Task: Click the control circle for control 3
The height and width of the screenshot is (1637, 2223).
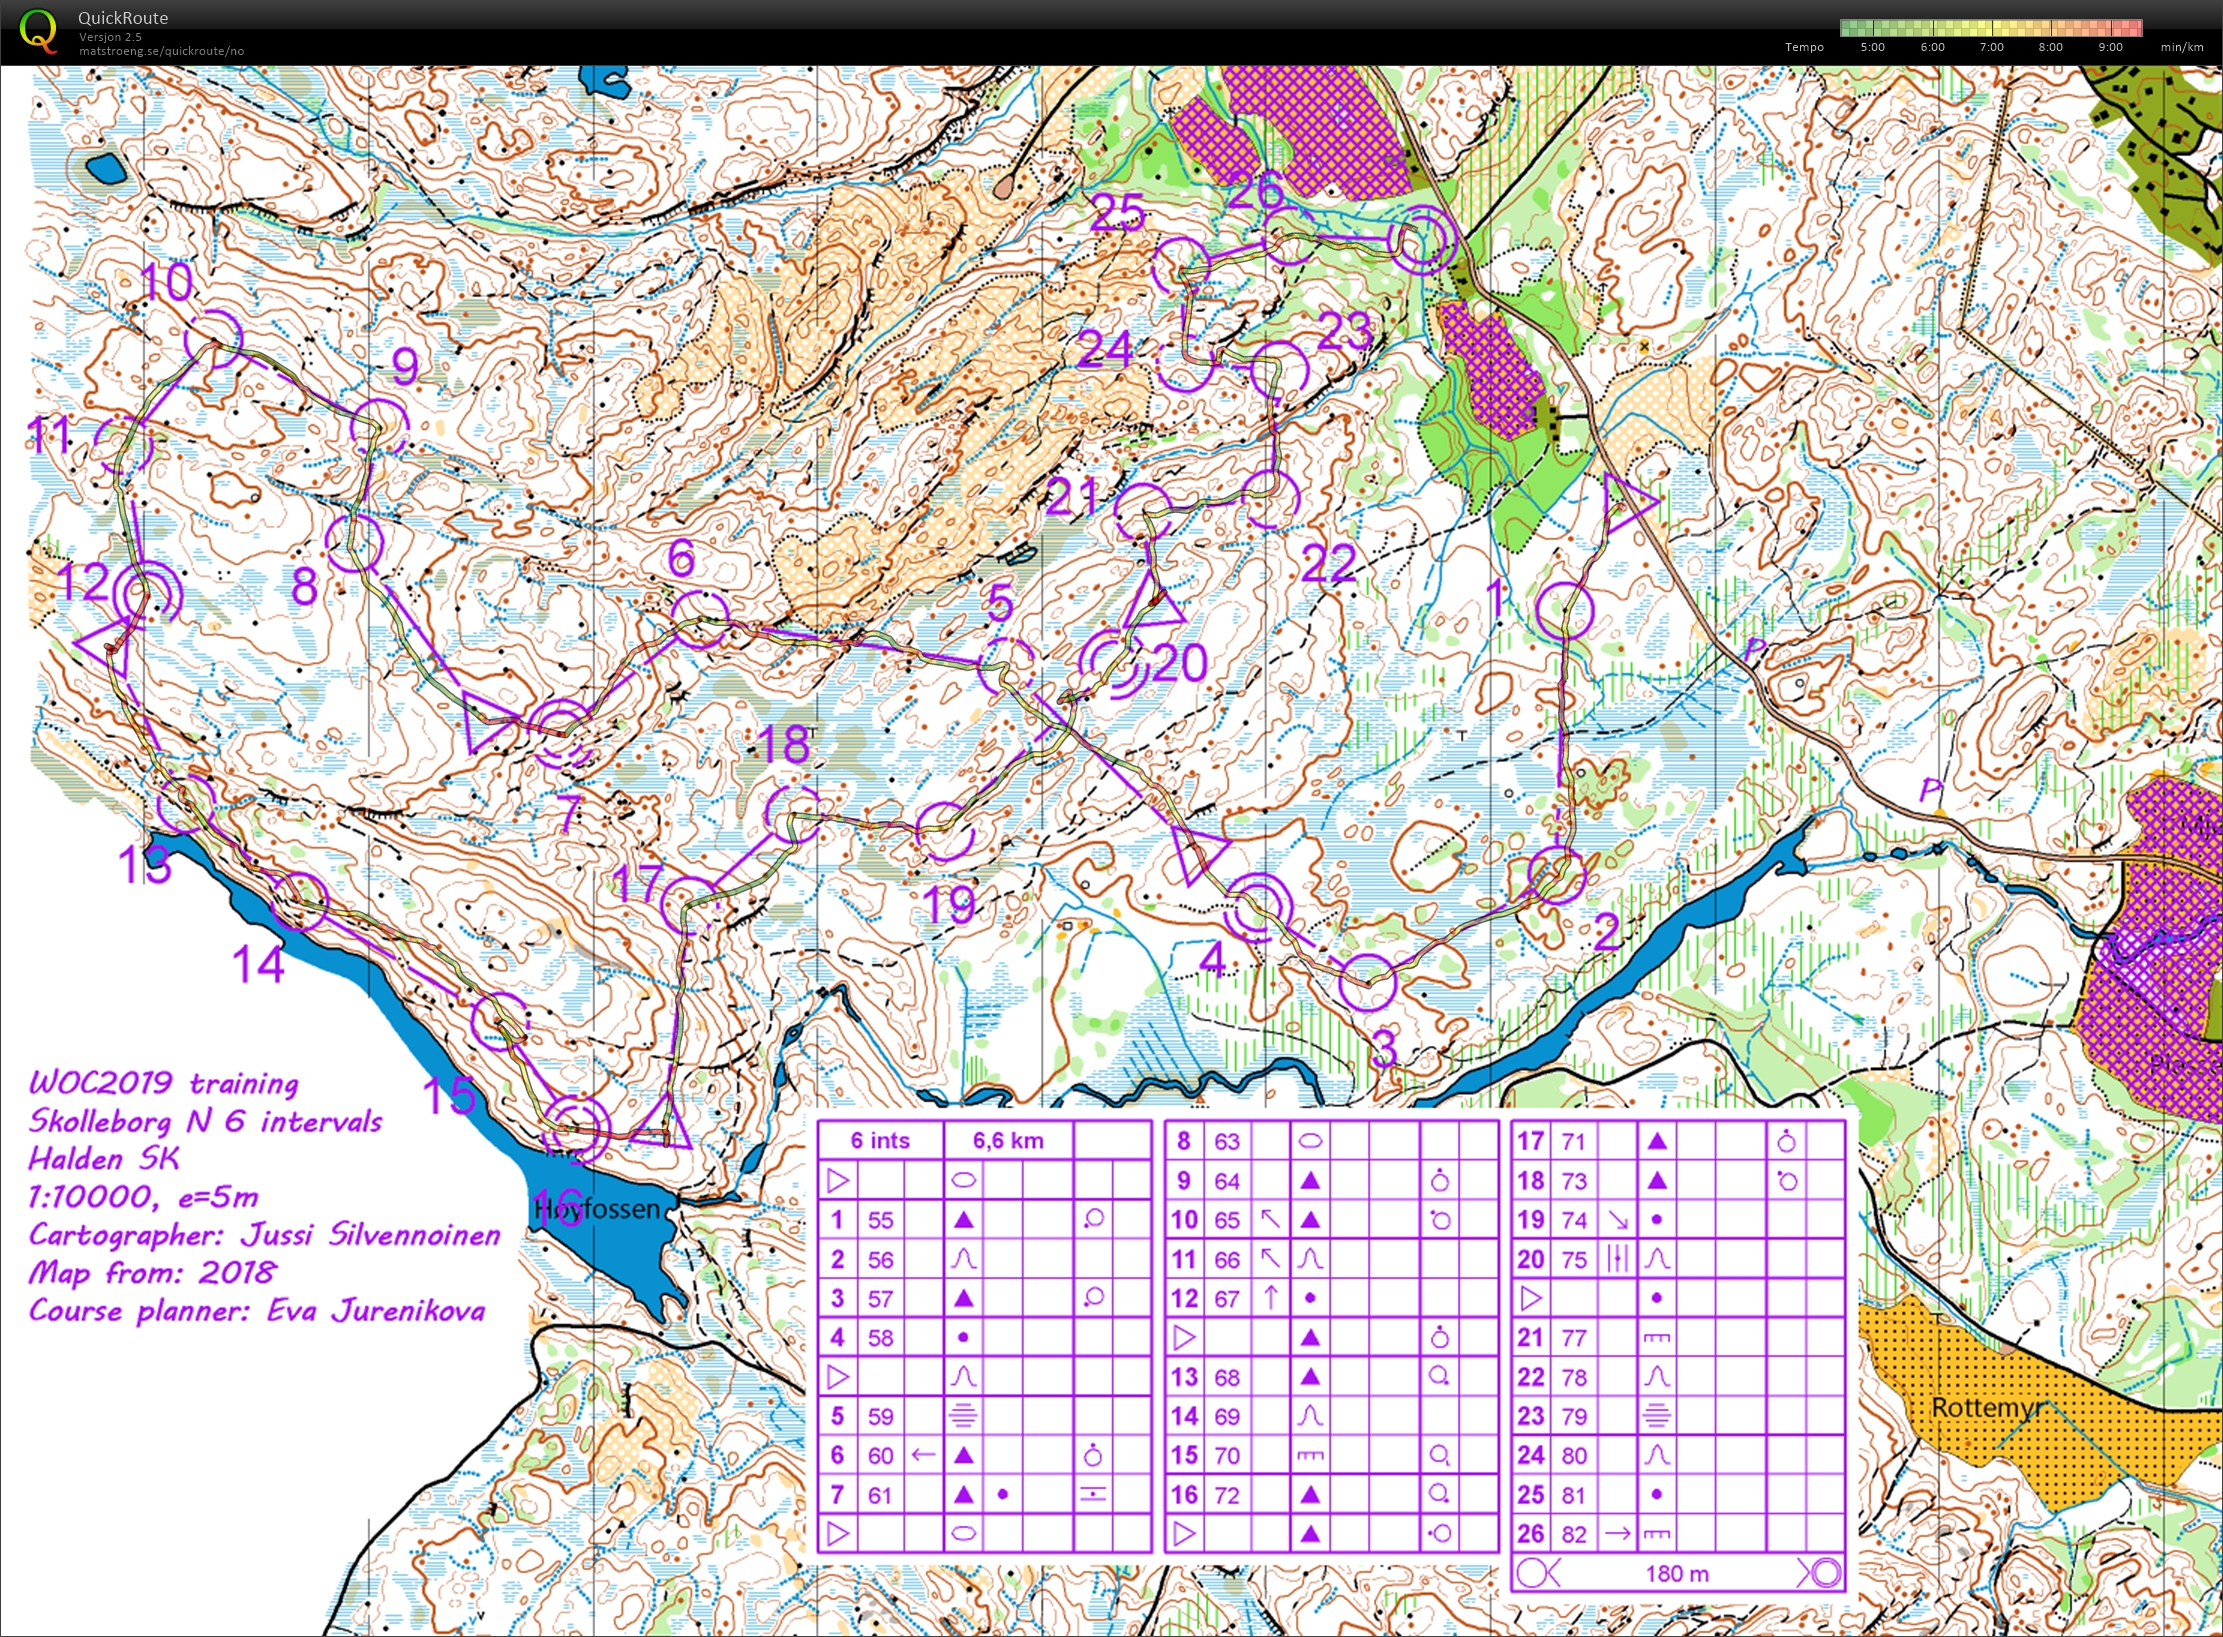Action: pos(1367,982)
